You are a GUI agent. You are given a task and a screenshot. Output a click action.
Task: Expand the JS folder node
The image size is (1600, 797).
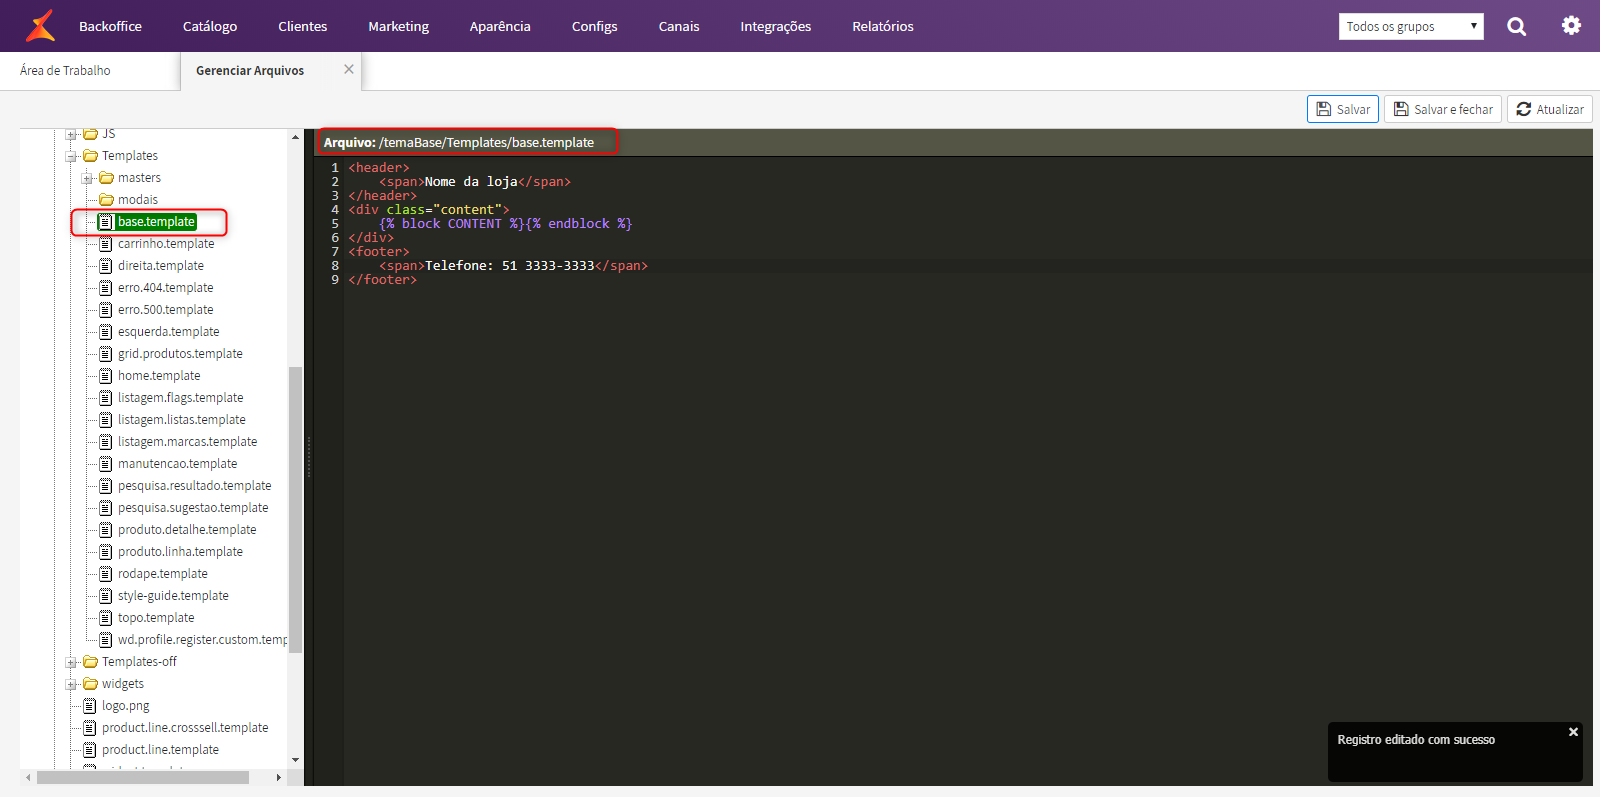(72, 135)
